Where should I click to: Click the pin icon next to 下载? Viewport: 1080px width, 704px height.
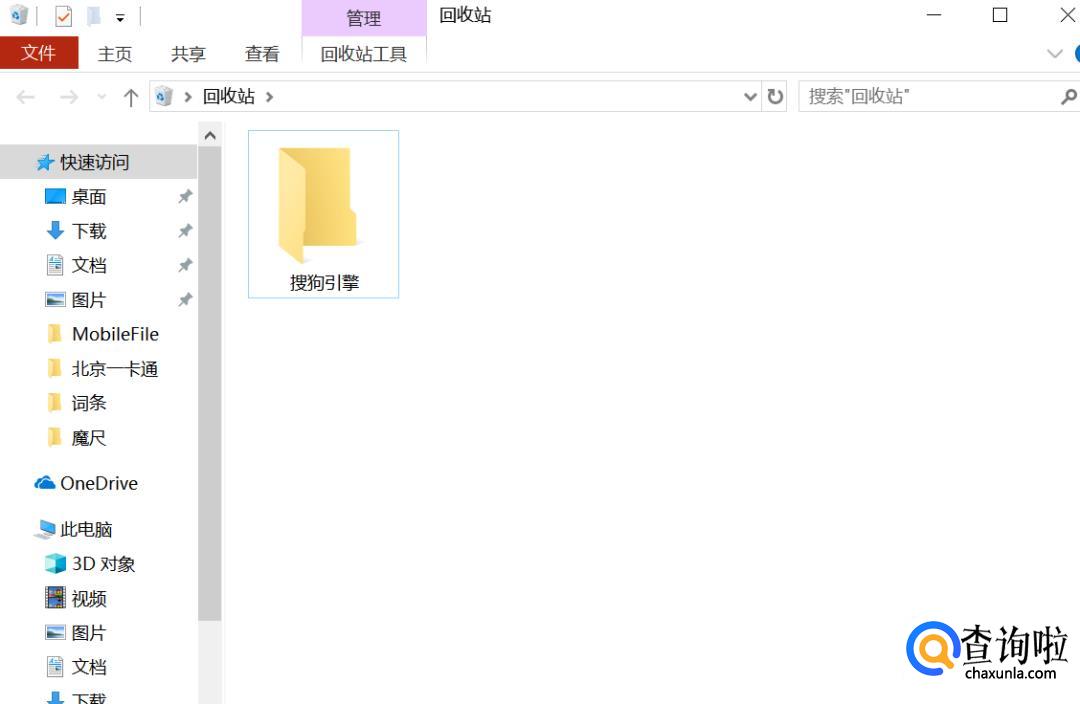[185, 231]
